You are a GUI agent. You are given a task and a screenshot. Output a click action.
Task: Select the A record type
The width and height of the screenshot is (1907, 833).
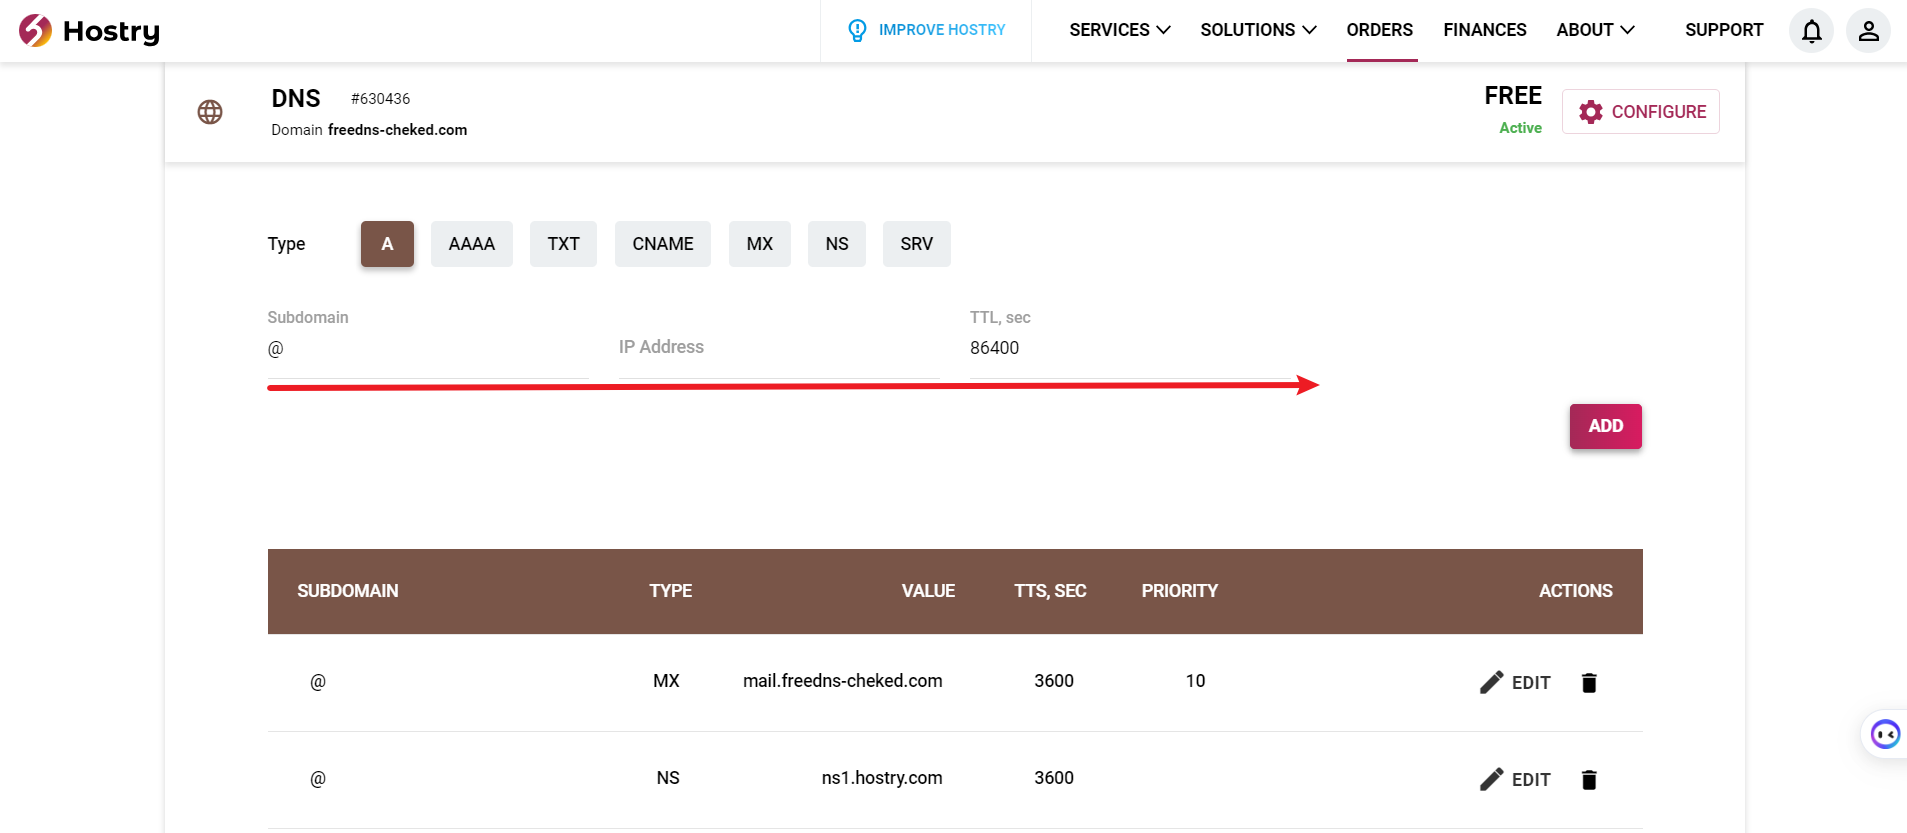(x=387, y=244)
